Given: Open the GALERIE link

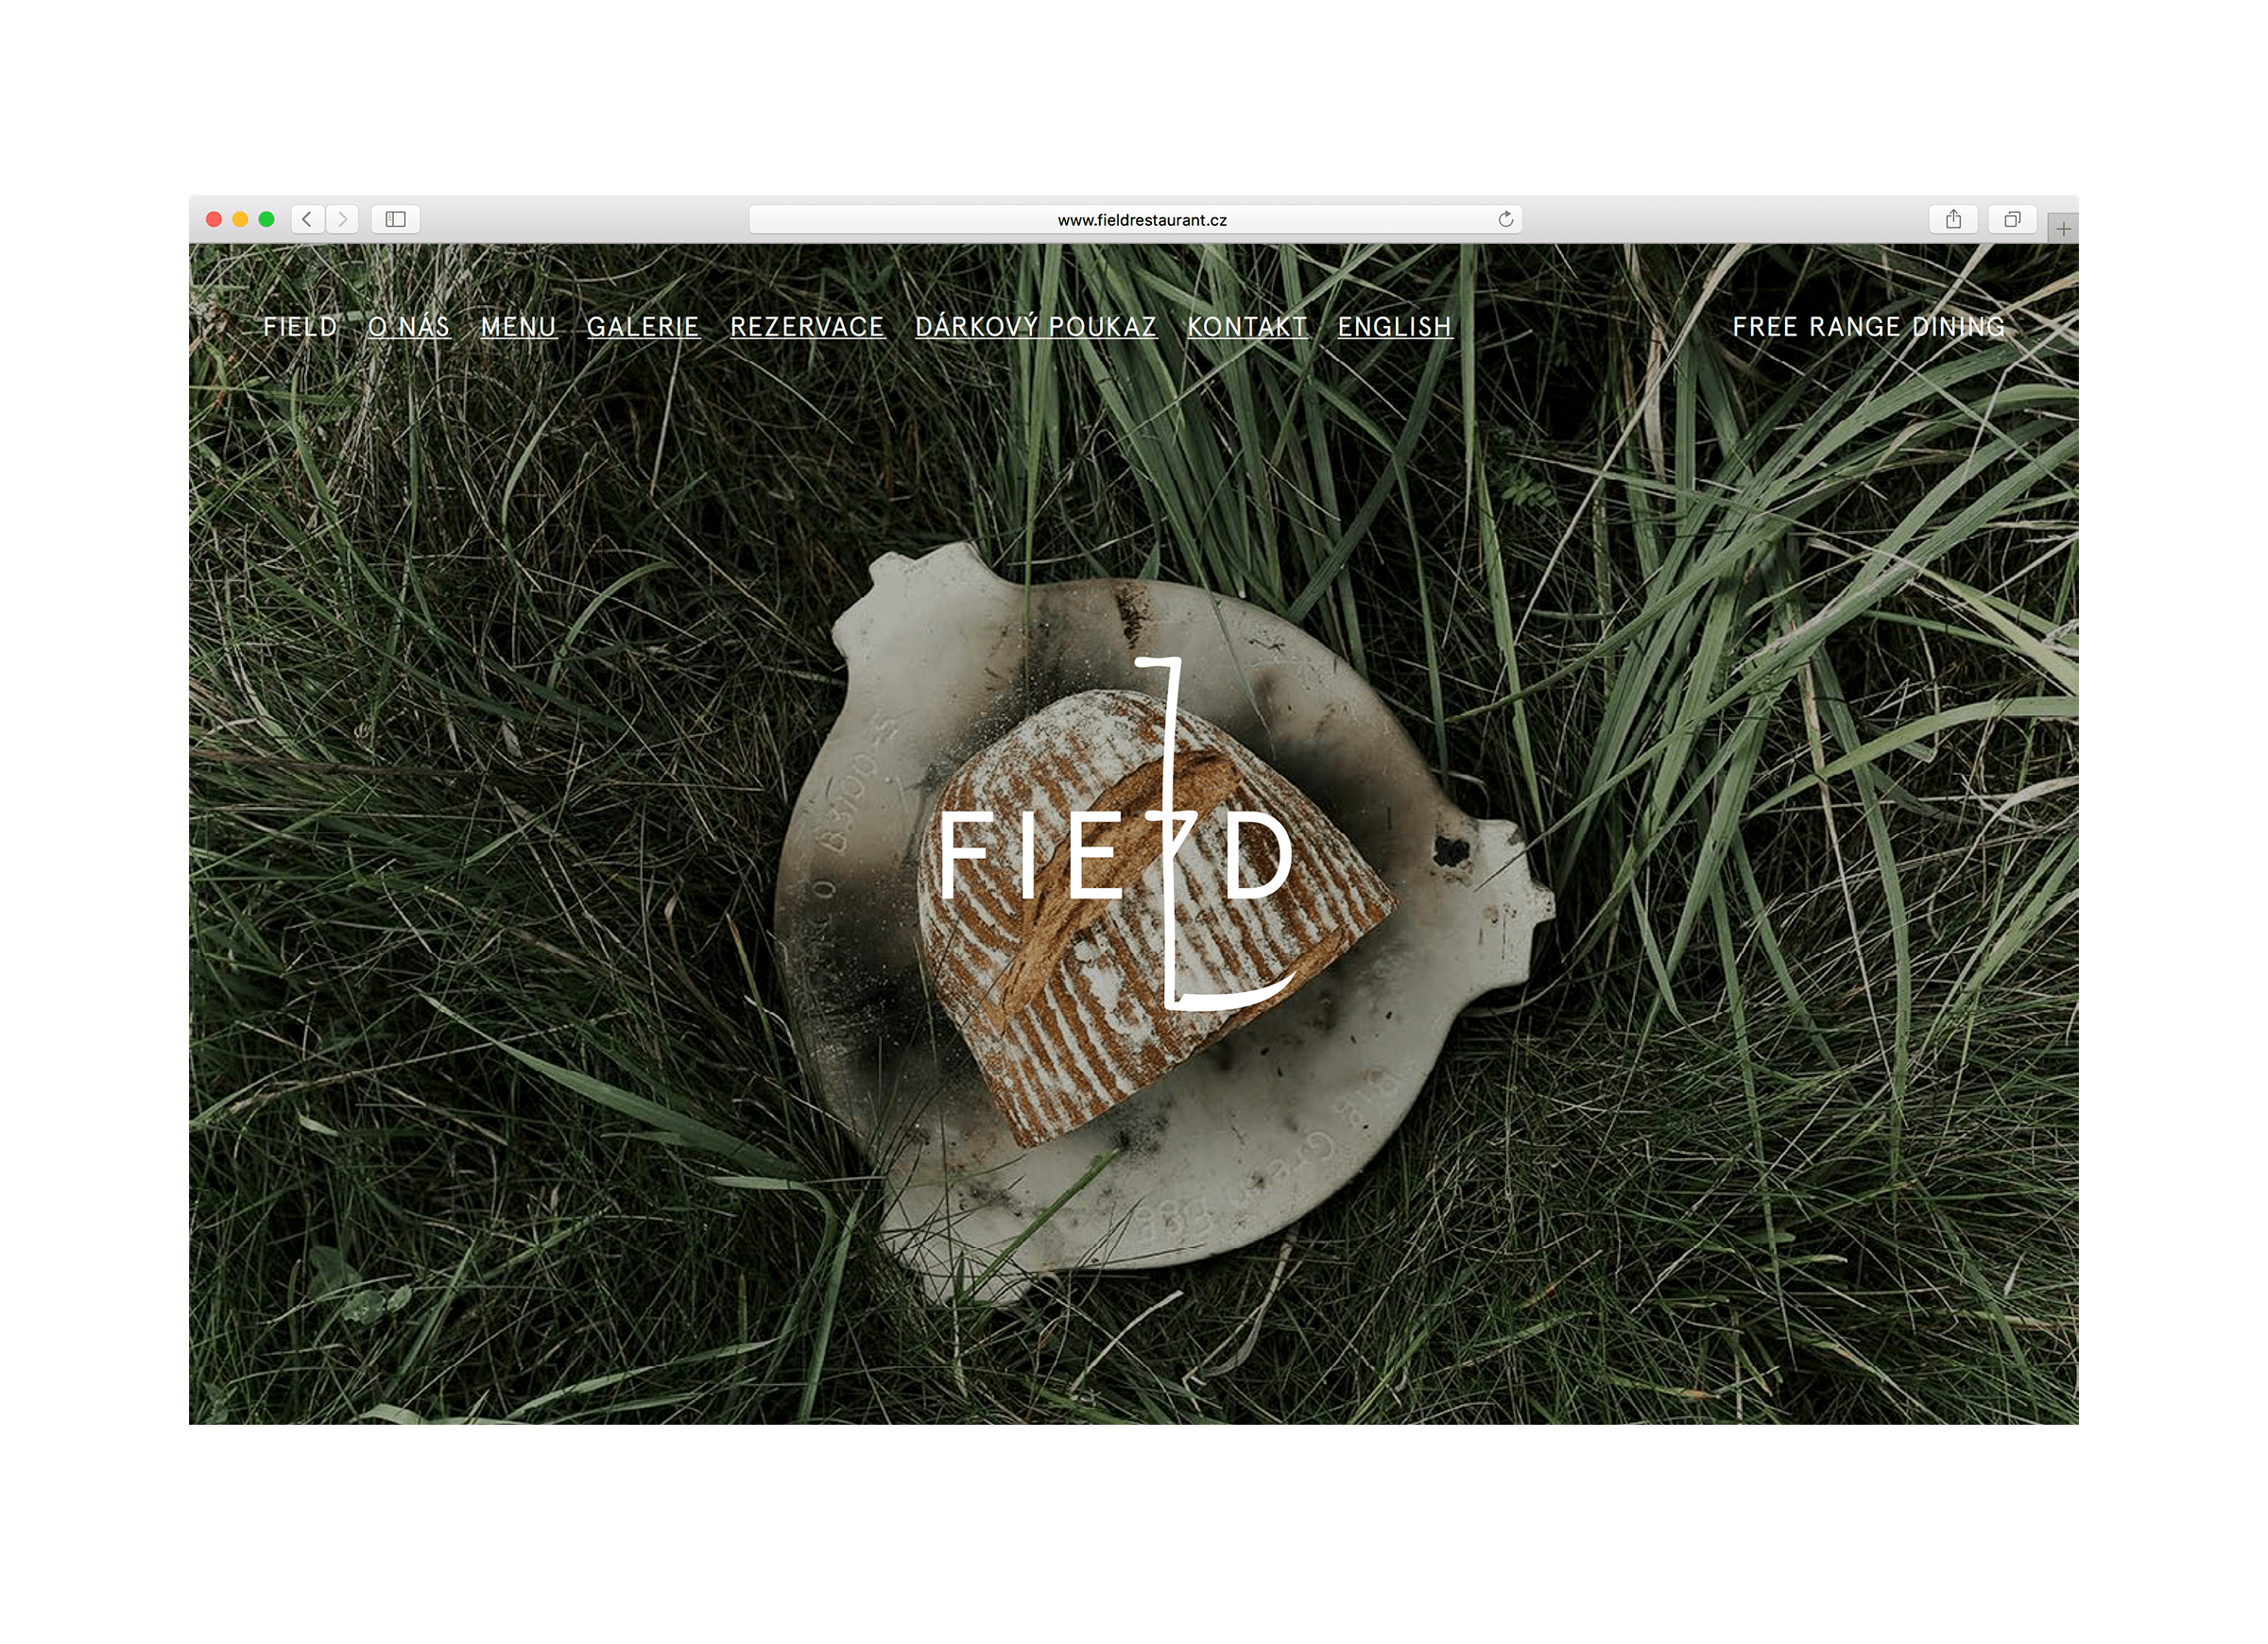Looking at the screenshot, I should [643, 327].
